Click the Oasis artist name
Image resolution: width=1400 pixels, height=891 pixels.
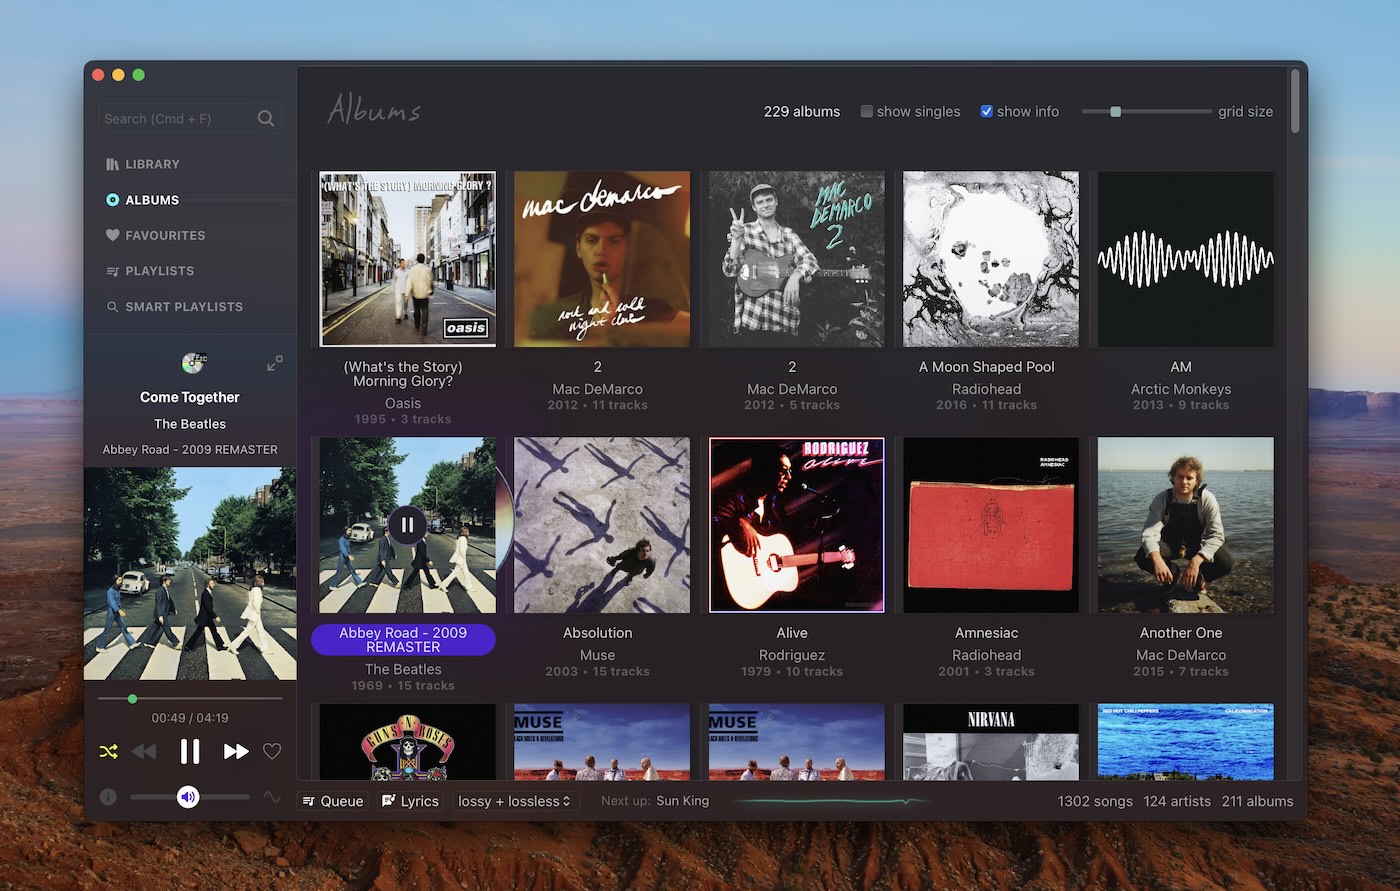[403, 403]
